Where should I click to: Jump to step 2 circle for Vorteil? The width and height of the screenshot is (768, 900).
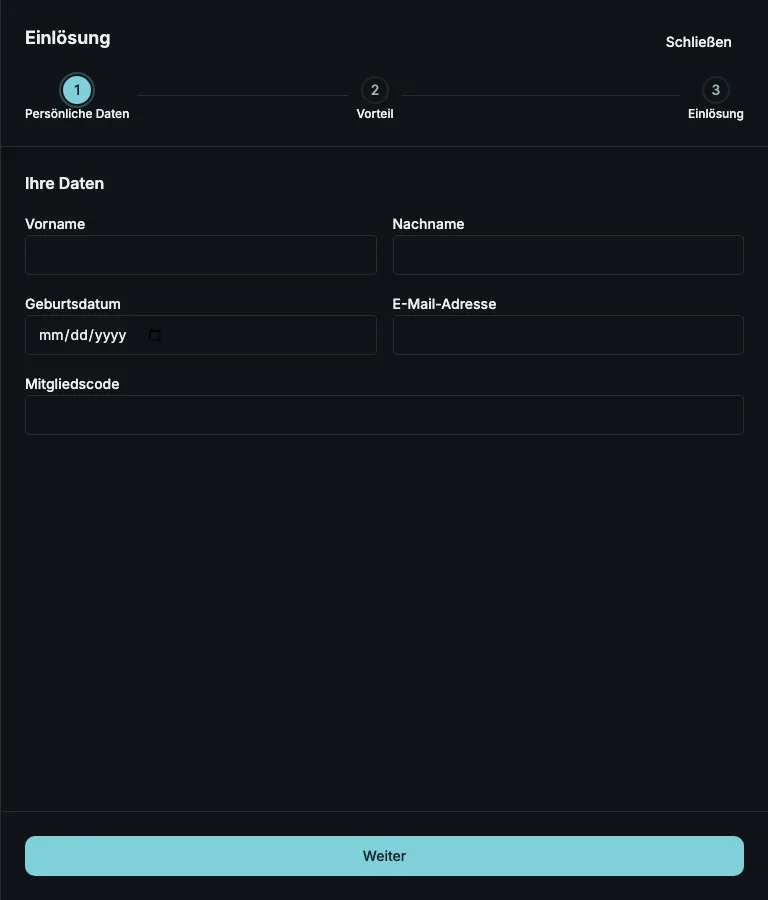pyautogui.click(x=375, y=90)
